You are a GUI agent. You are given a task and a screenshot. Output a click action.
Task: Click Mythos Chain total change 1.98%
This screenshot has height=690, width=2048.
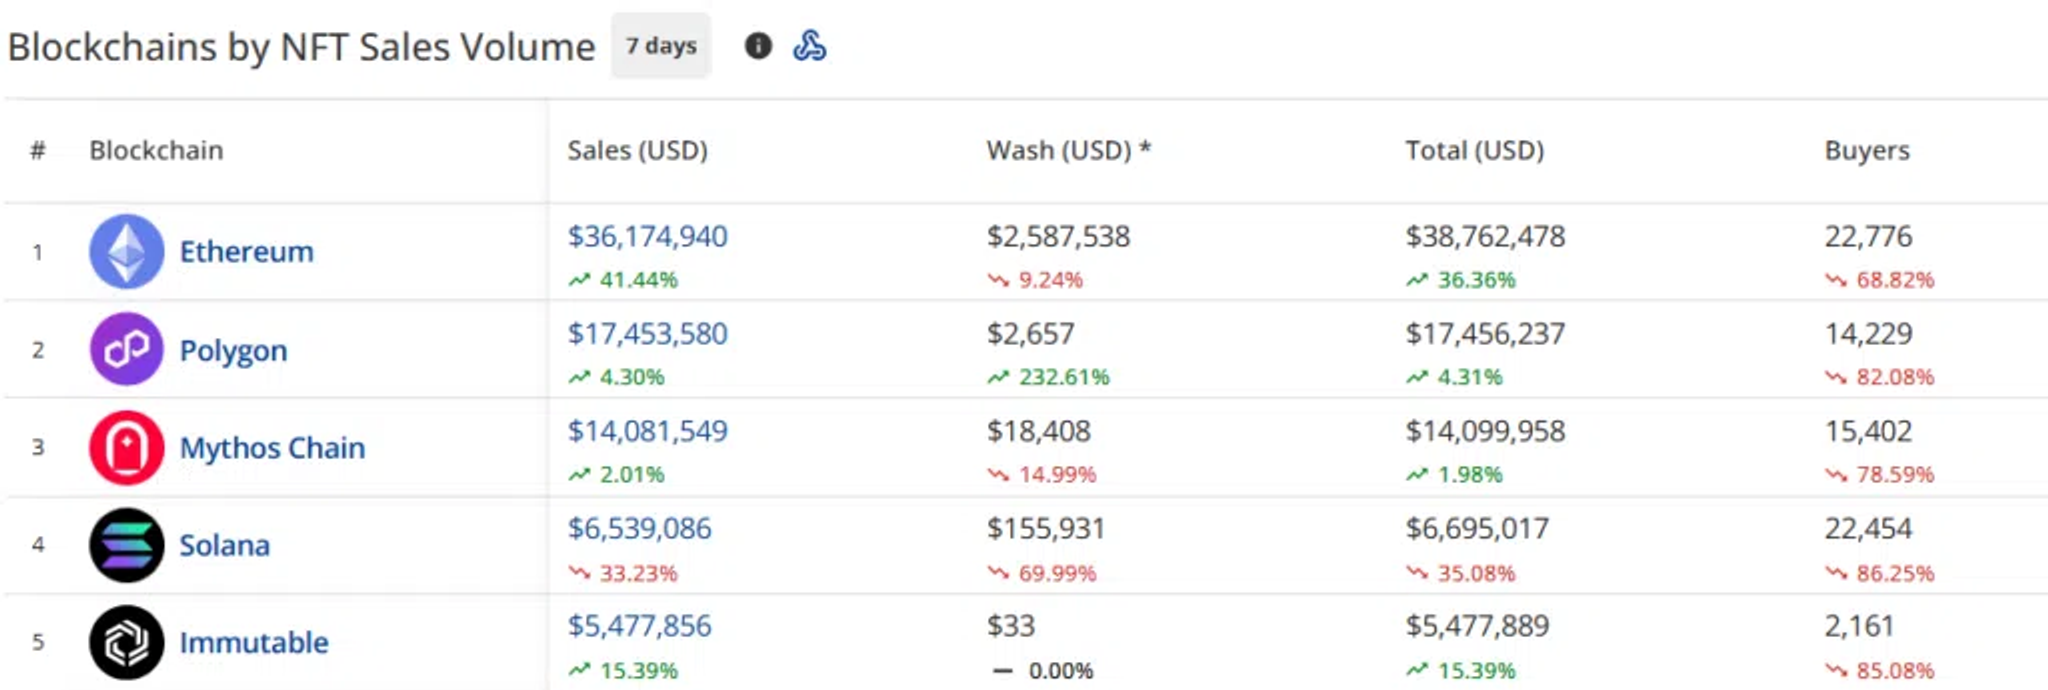1469,474
